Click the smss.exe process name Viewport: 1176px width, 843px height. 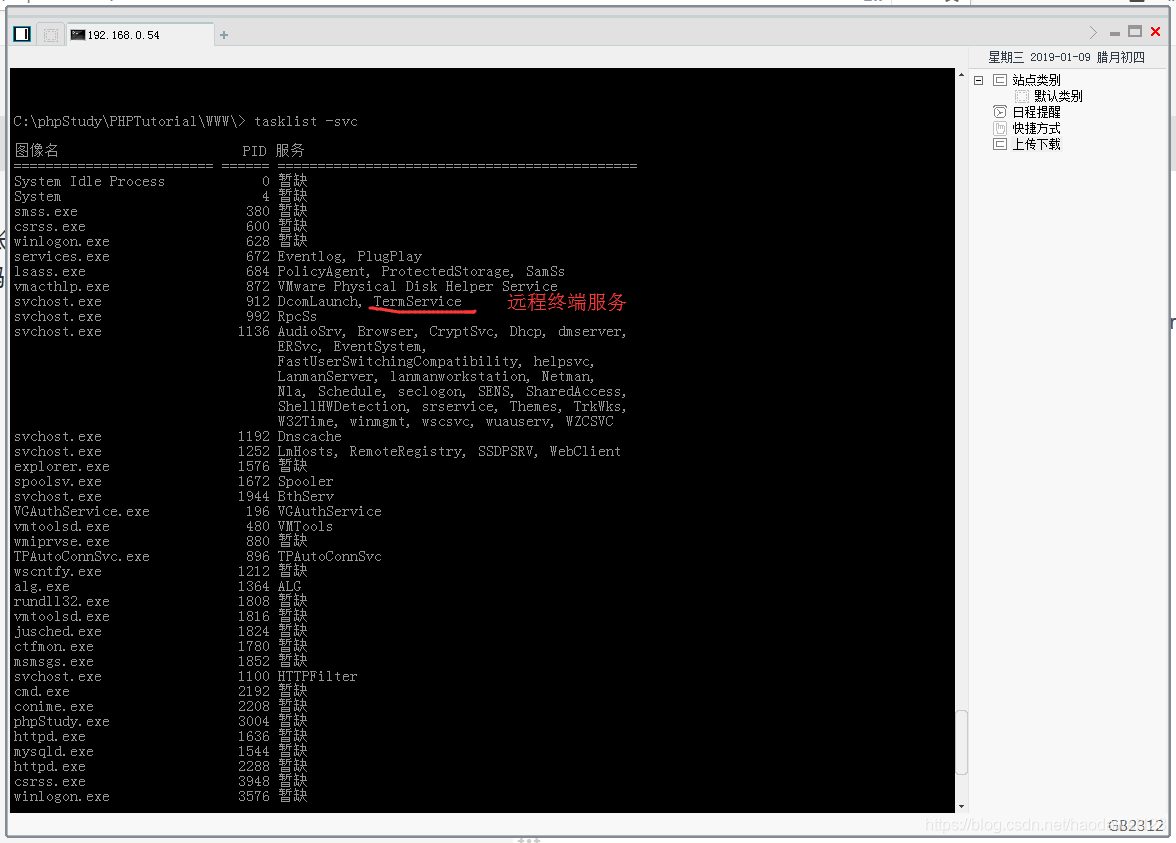point(46,212)
